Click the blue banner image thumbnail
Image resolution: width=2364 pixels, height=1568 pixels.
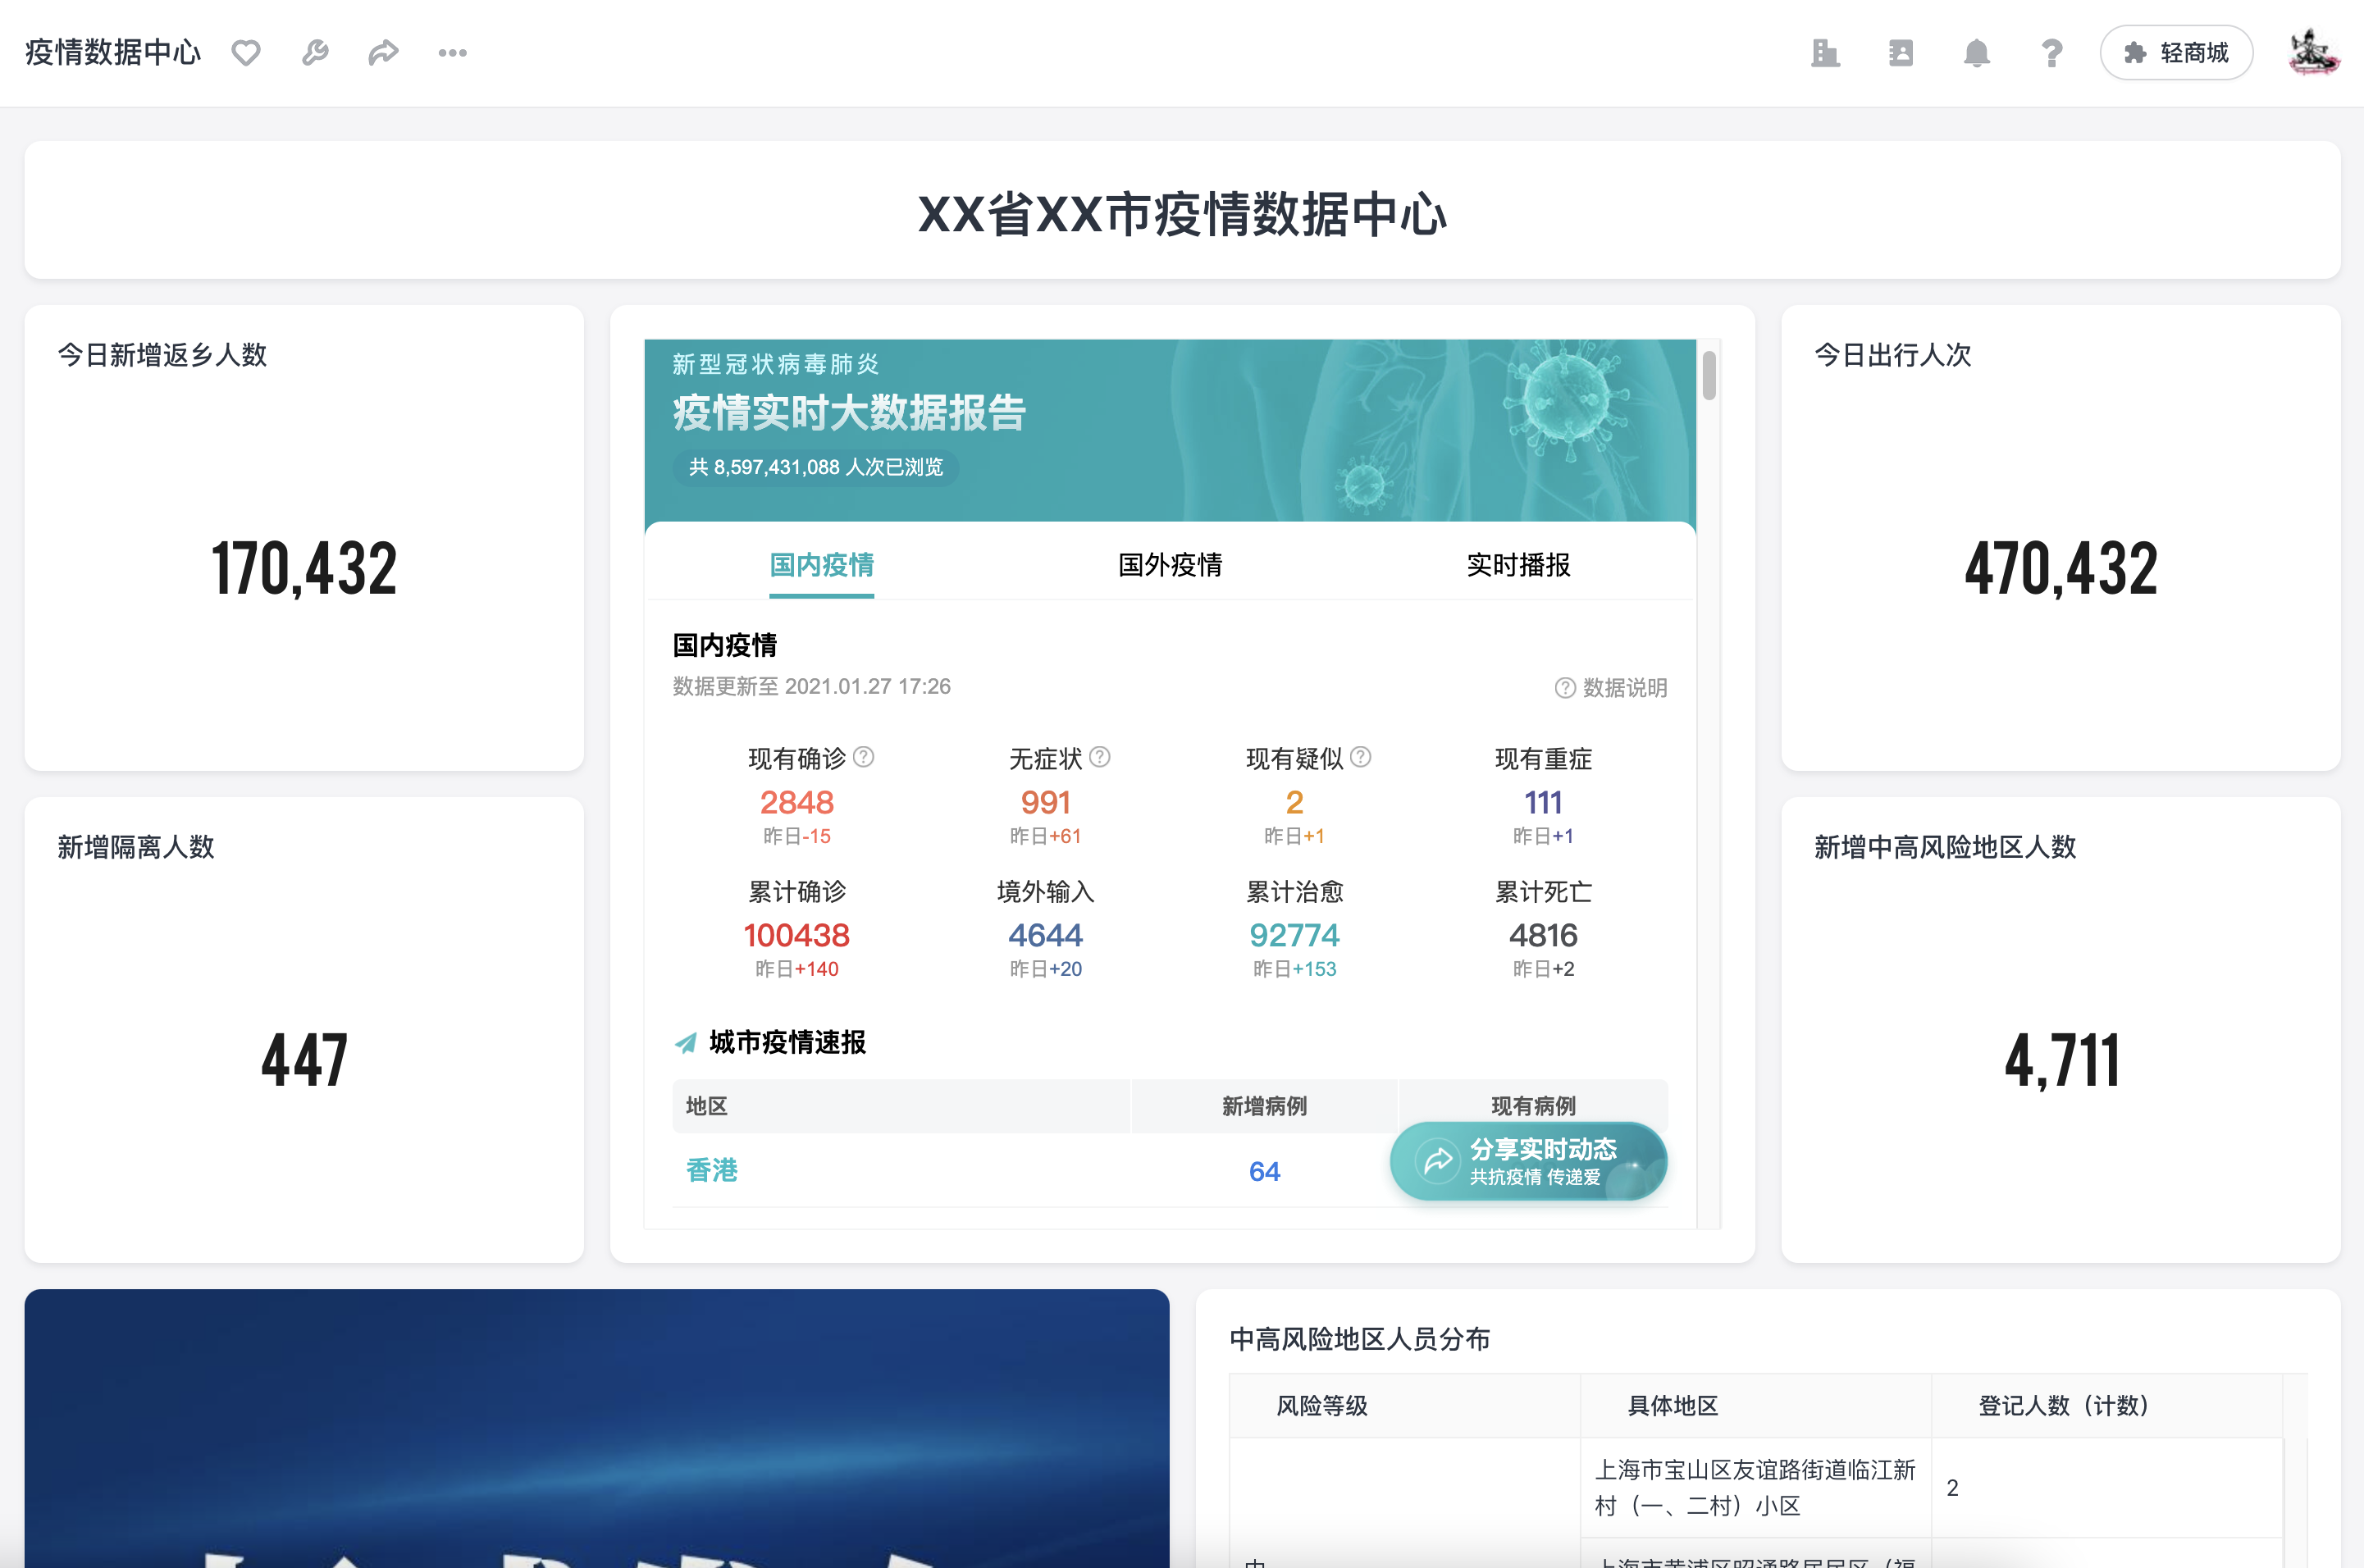[x=597, y=1428]
